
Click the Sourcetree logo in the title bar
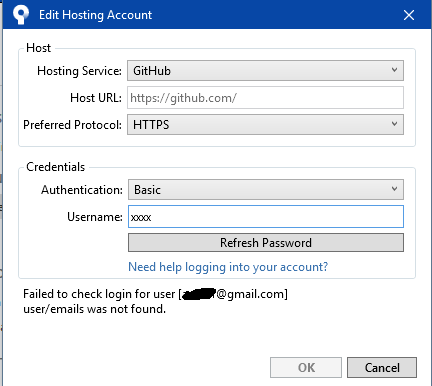click(21, 15)
